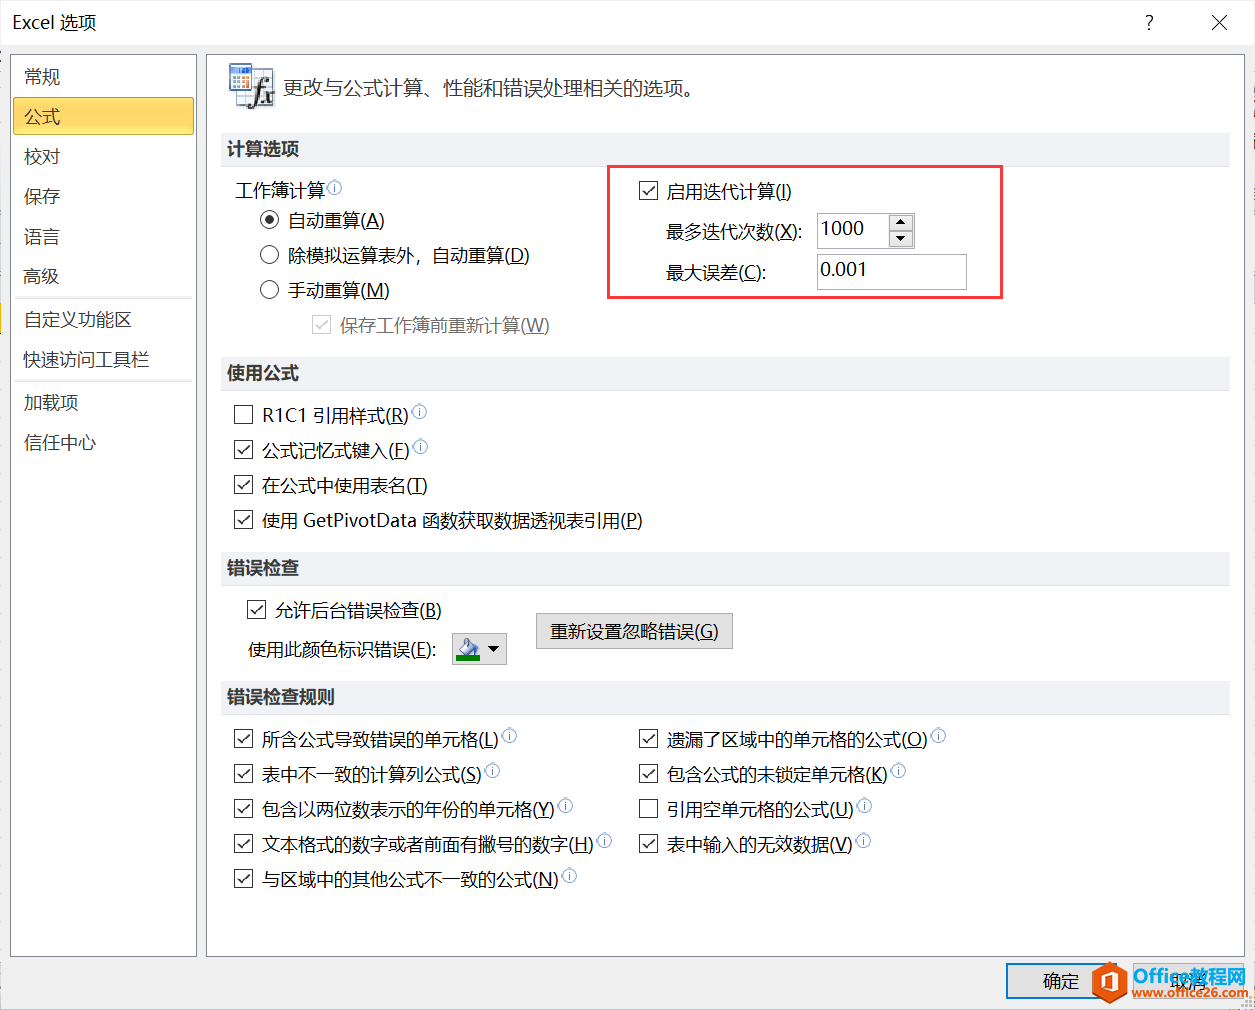Increase 最多迭代次数 with the up arrow

901,223
